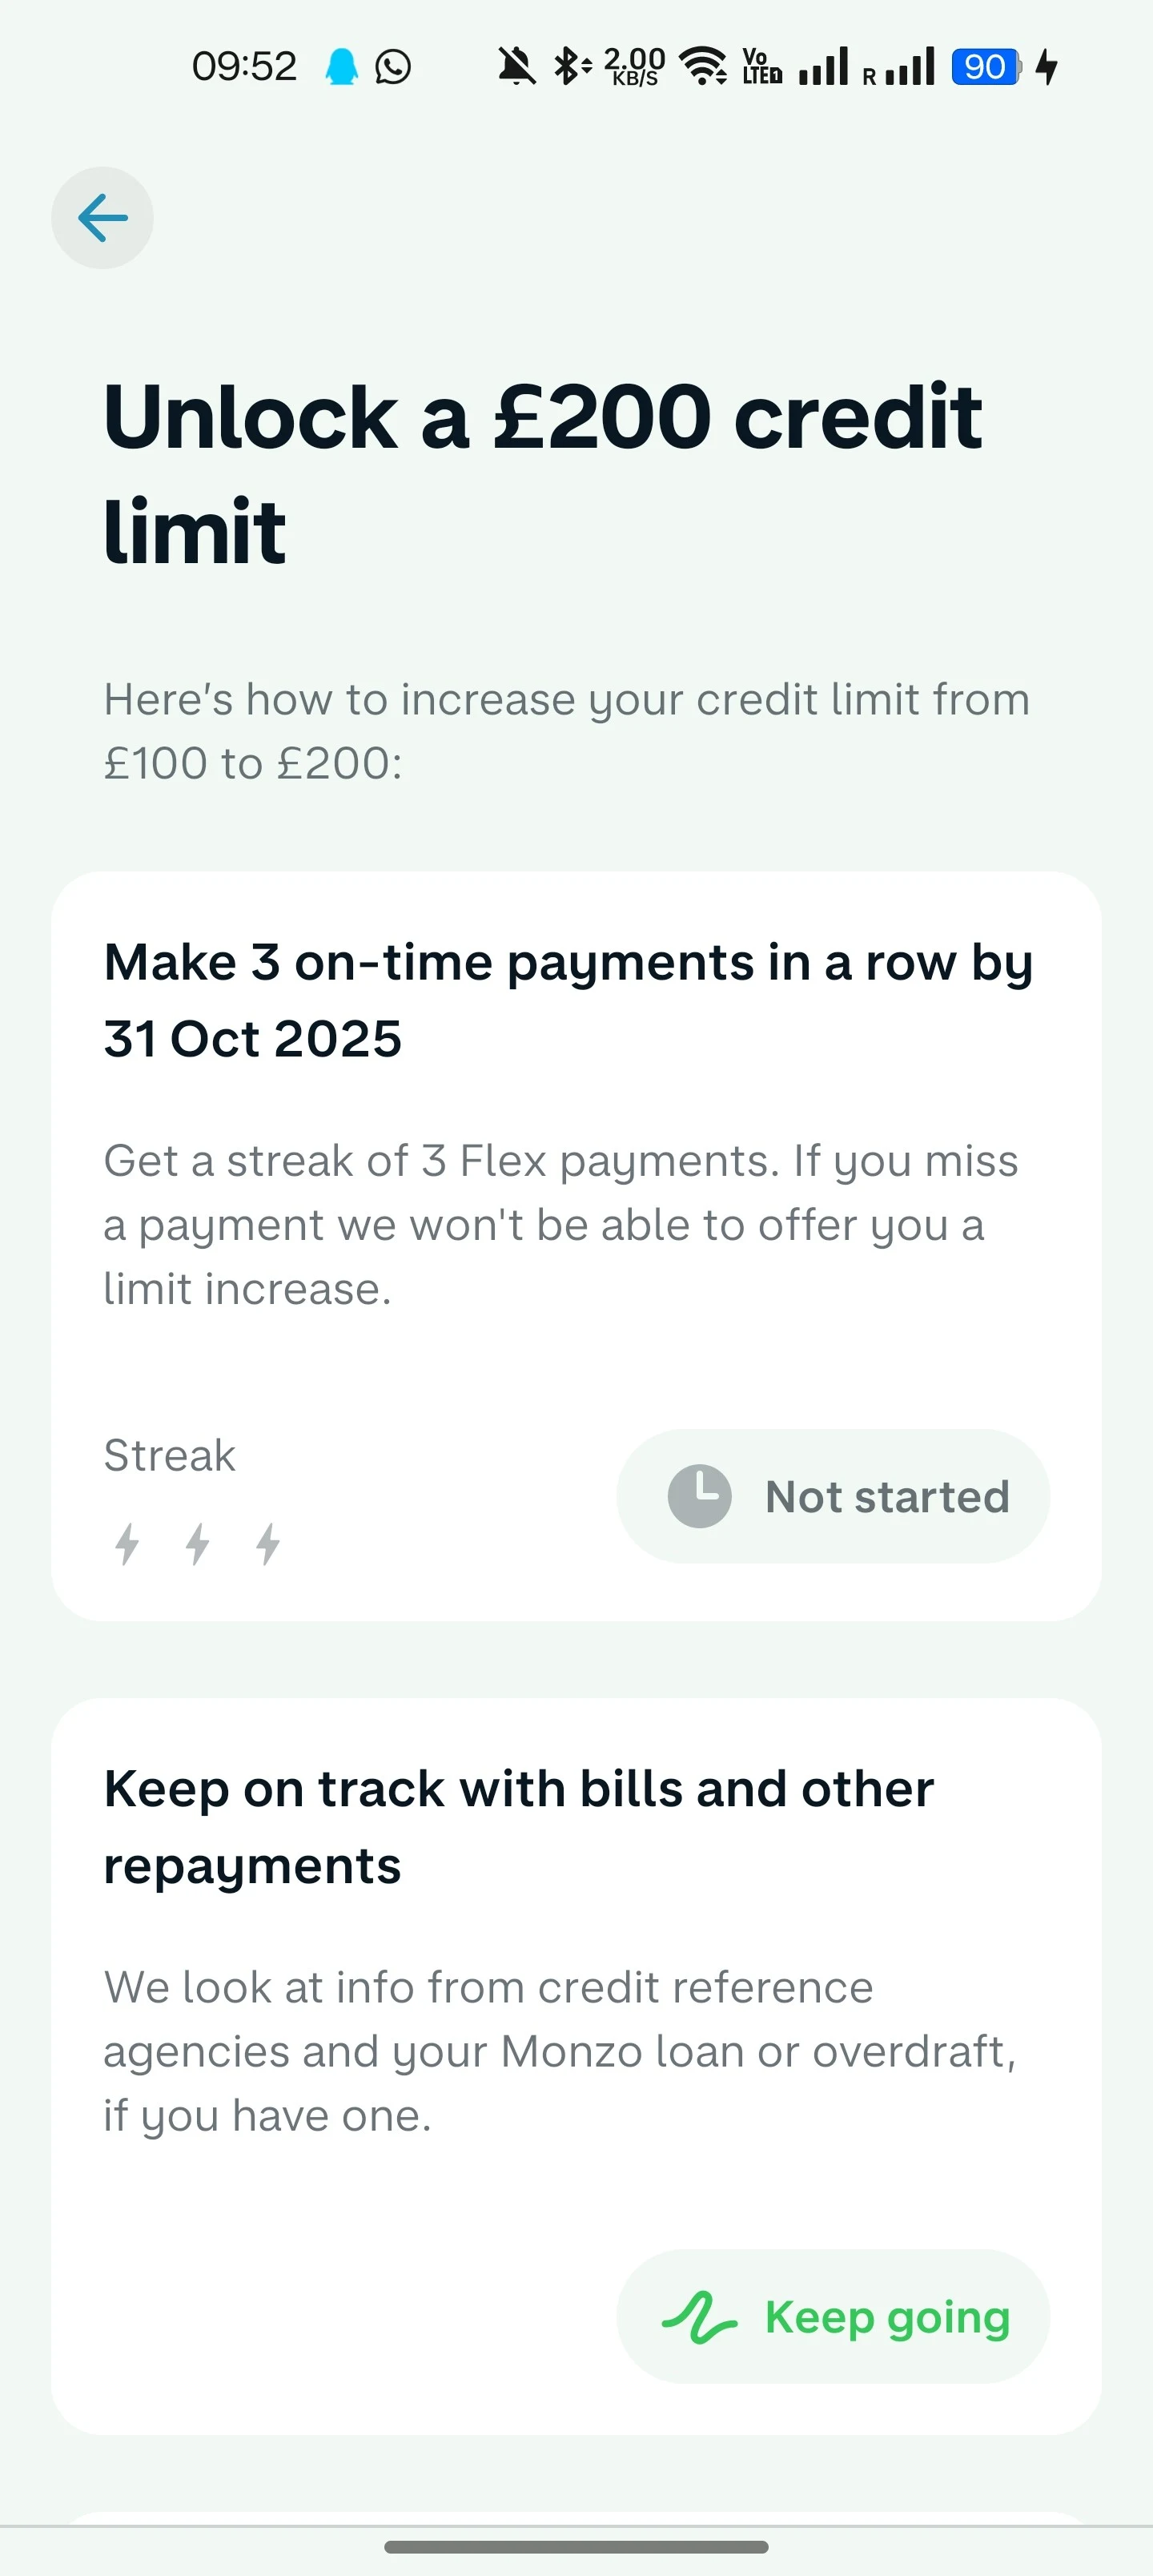This screenshot has width=1153, height=2576.
Task: Tap the second streak lightning bolt
Action: click(198, 1543)
